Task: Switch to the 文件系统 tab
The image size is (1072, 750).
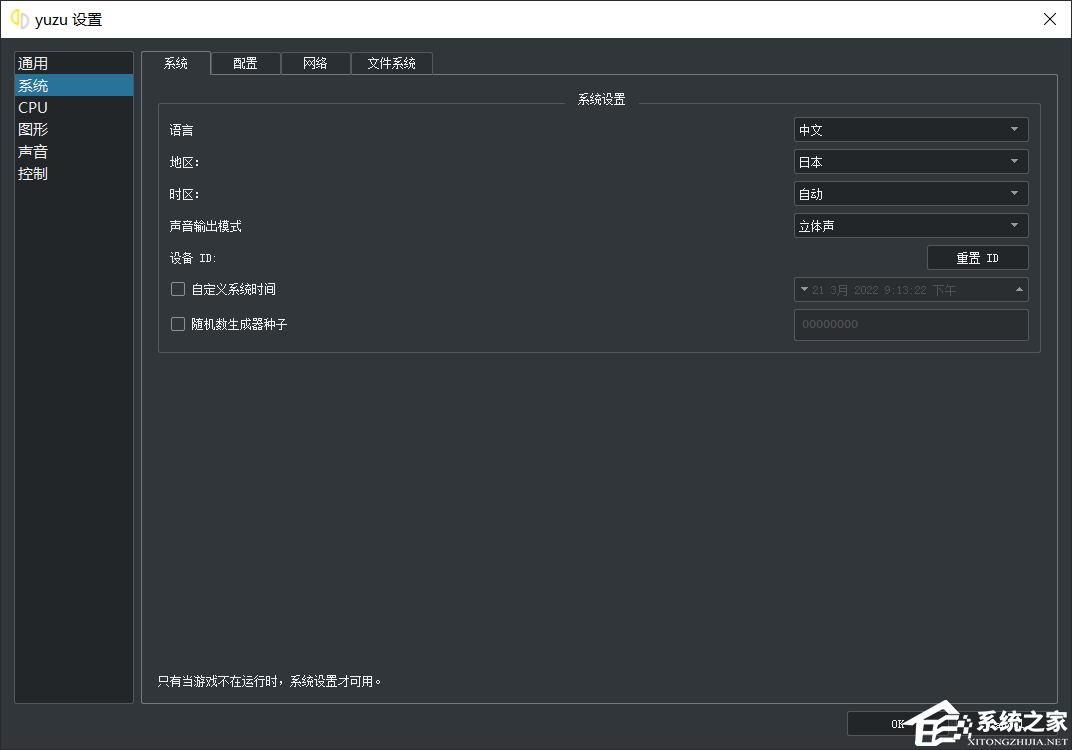Action: point(391,63)
